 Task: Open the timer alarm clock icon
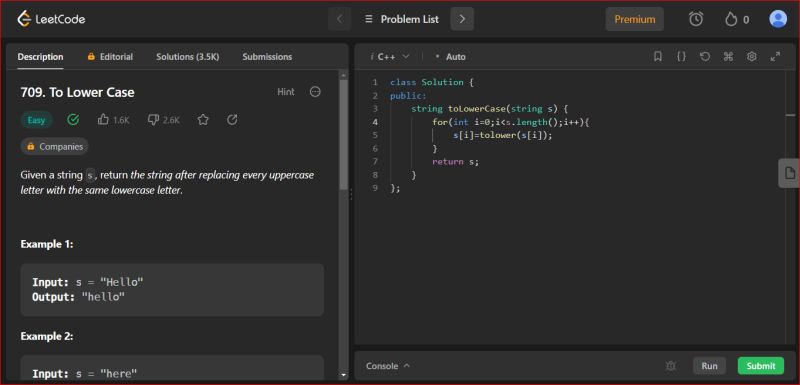tap(696, 19)
